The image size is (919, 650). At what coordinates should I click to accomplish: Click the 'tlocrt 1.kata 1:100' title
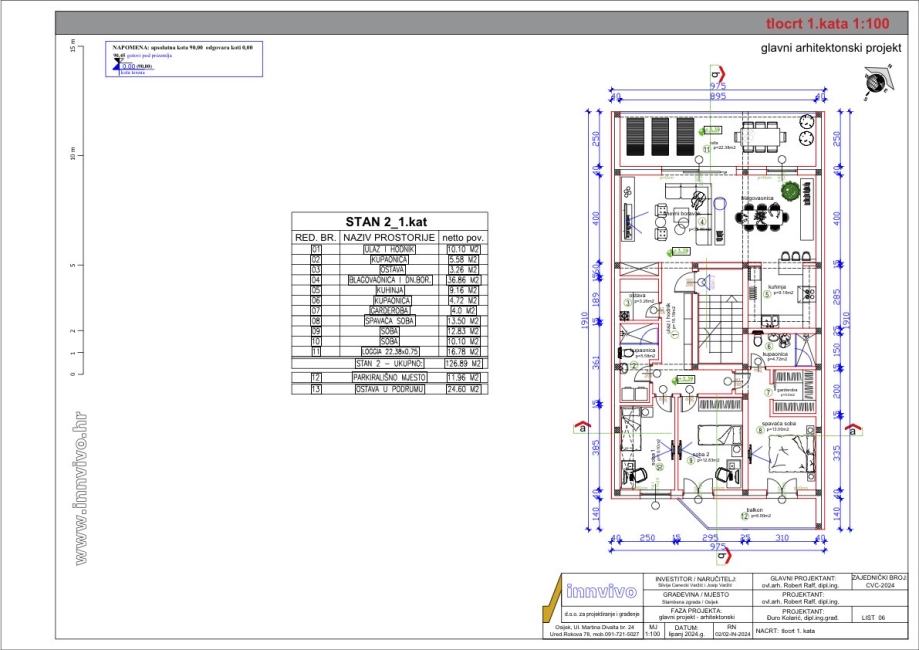point(827,23)
